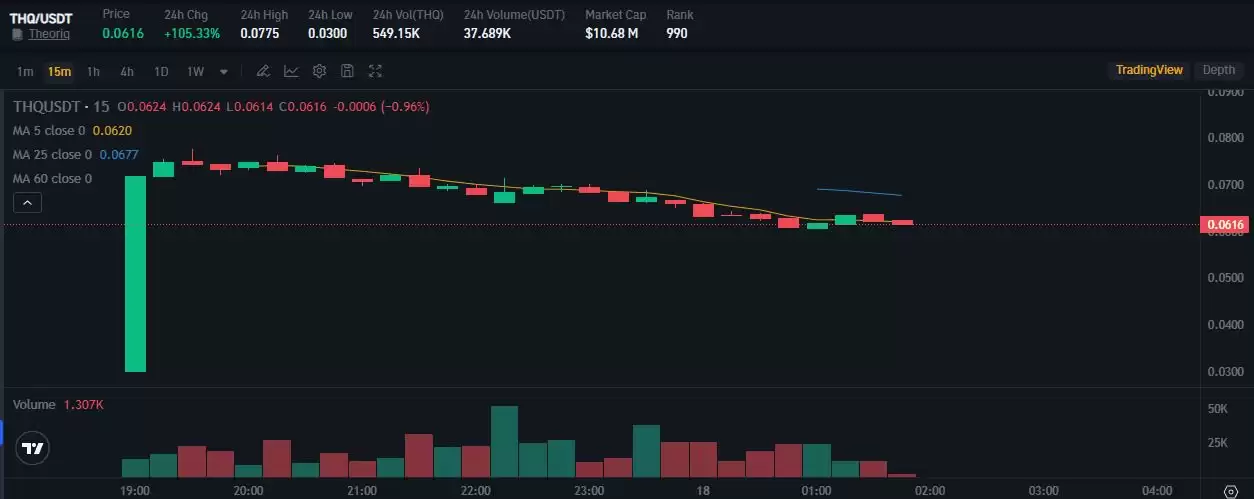The image size is (1254, 499).
Task: Open the THQUSDT symbol legend title
Action: click(x=46, y=107)
